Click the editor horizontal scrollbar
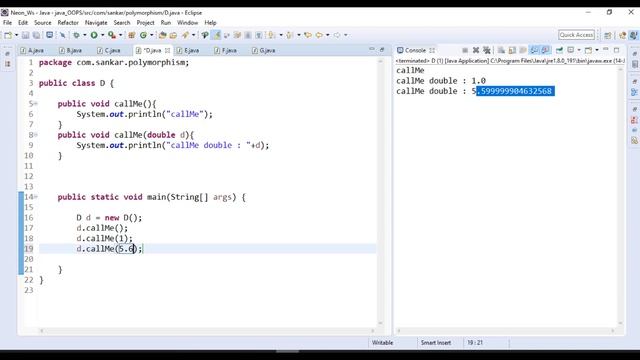Image resolution: width=640 pixels, height=360 pixels. tap(207, 331)
